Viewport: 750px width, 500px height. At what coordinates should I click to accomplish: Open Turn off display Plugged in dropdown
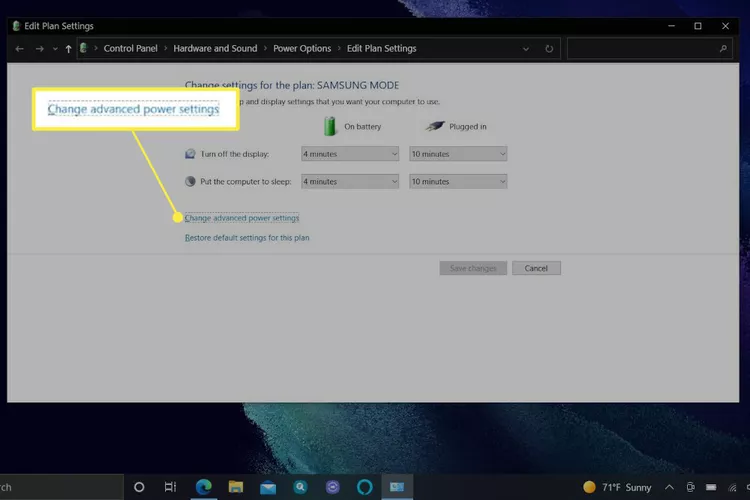pos(458,154)
